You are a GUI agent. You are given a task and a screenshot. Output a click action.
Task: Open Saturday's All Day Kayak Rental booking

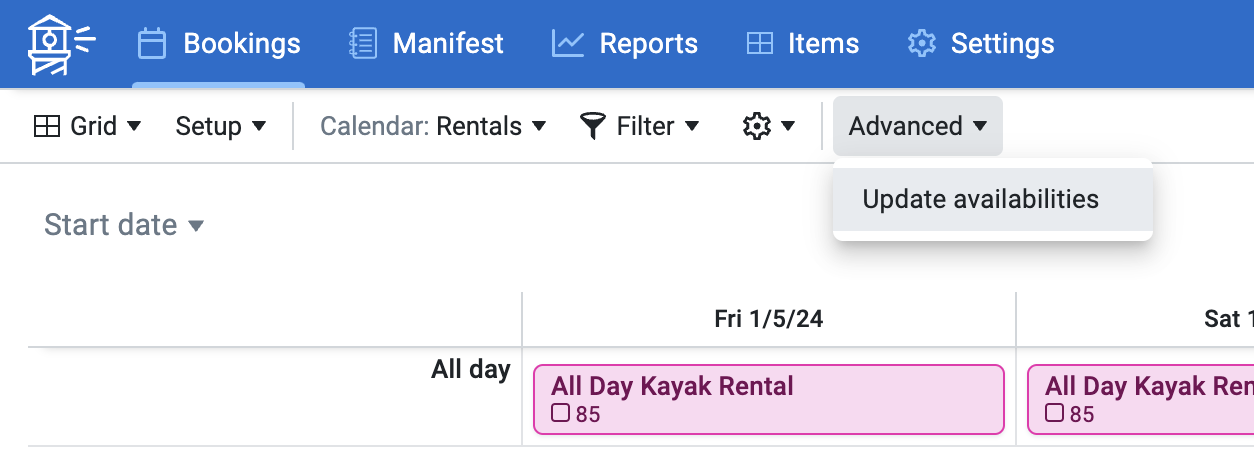(1141, 399)
